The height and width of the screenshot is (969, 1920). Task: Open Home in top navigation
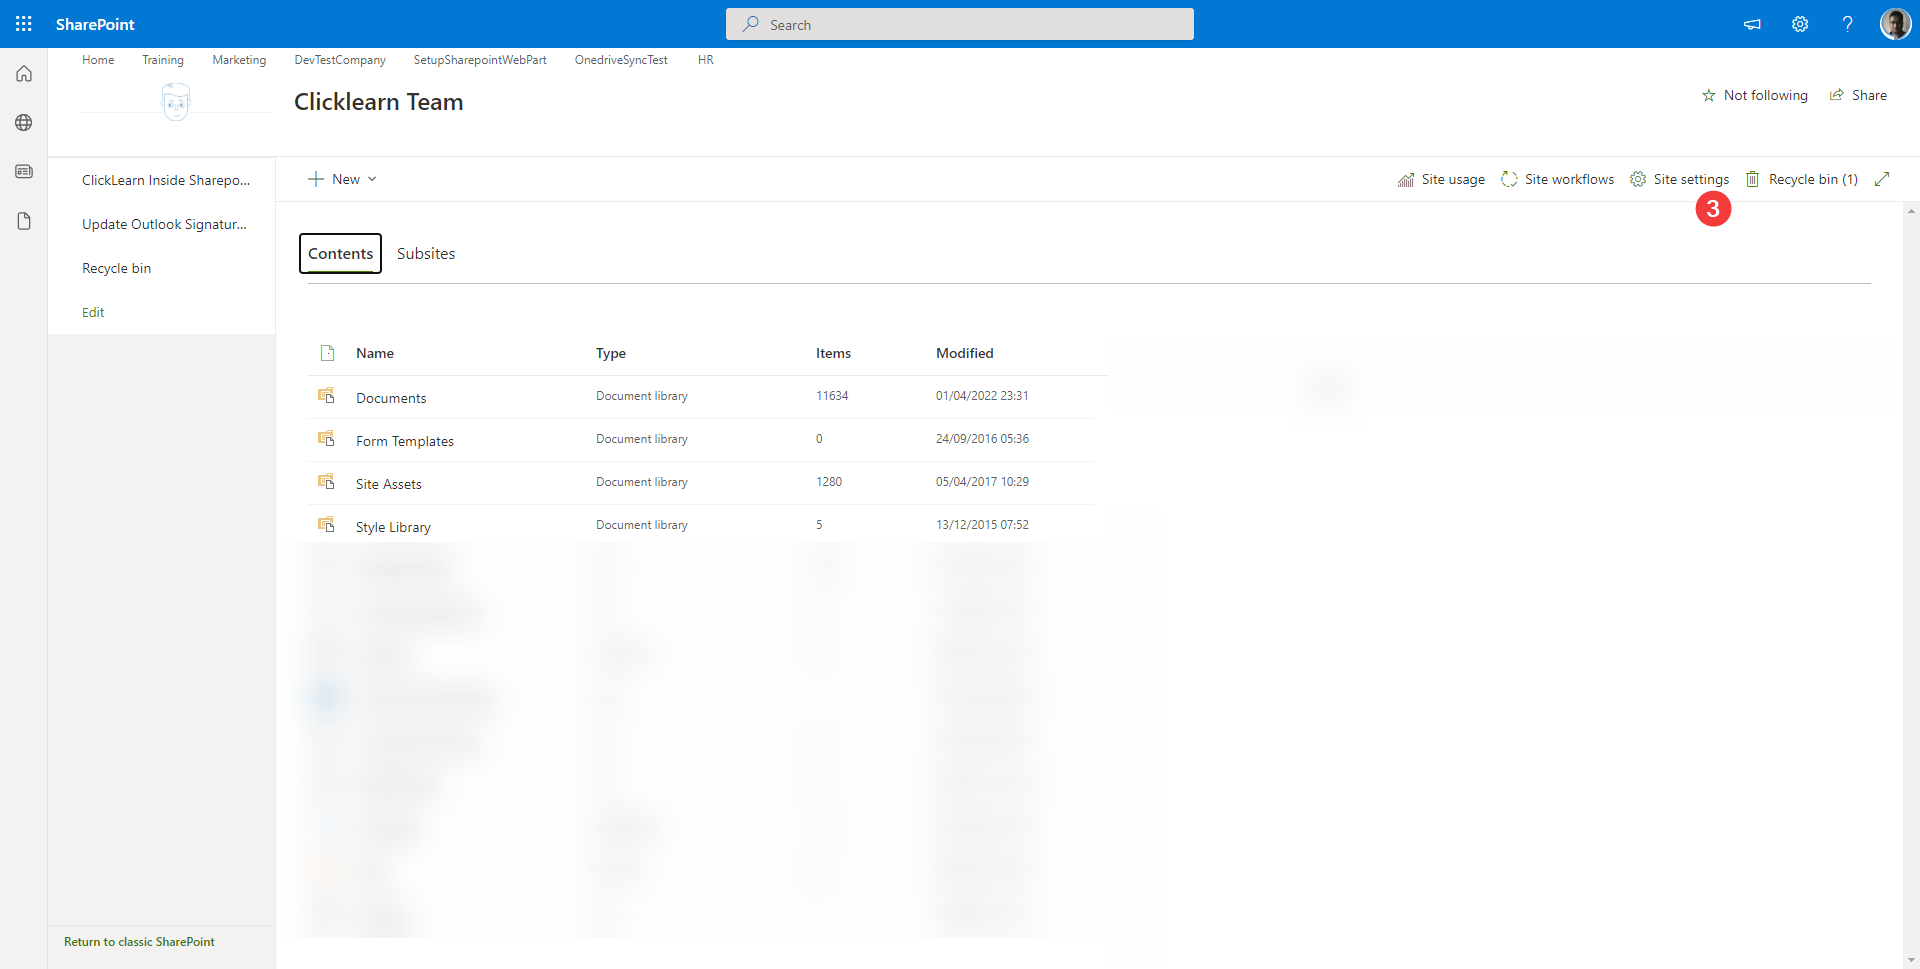98,60
